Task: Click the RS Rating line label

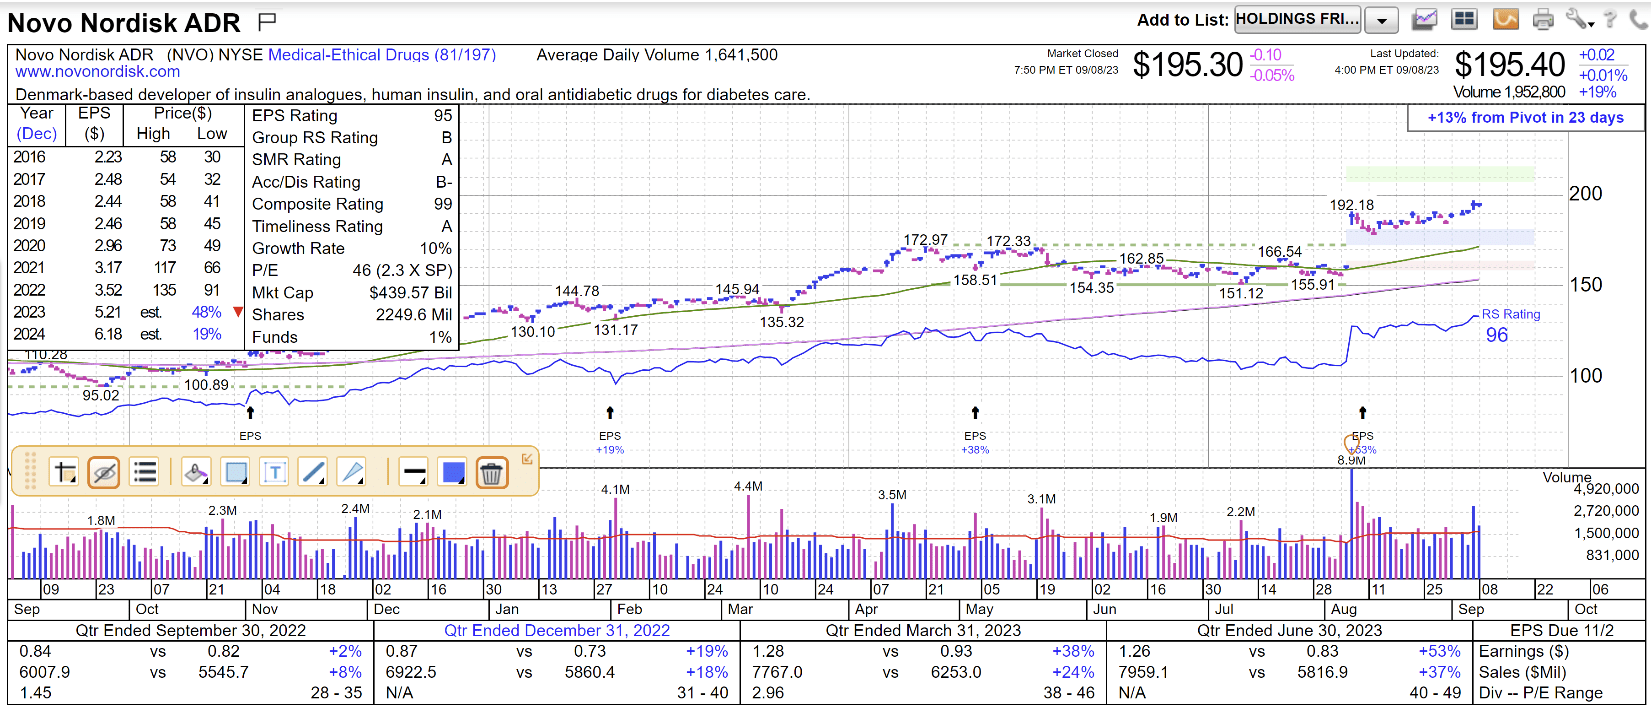Action: pos(1511,314)
